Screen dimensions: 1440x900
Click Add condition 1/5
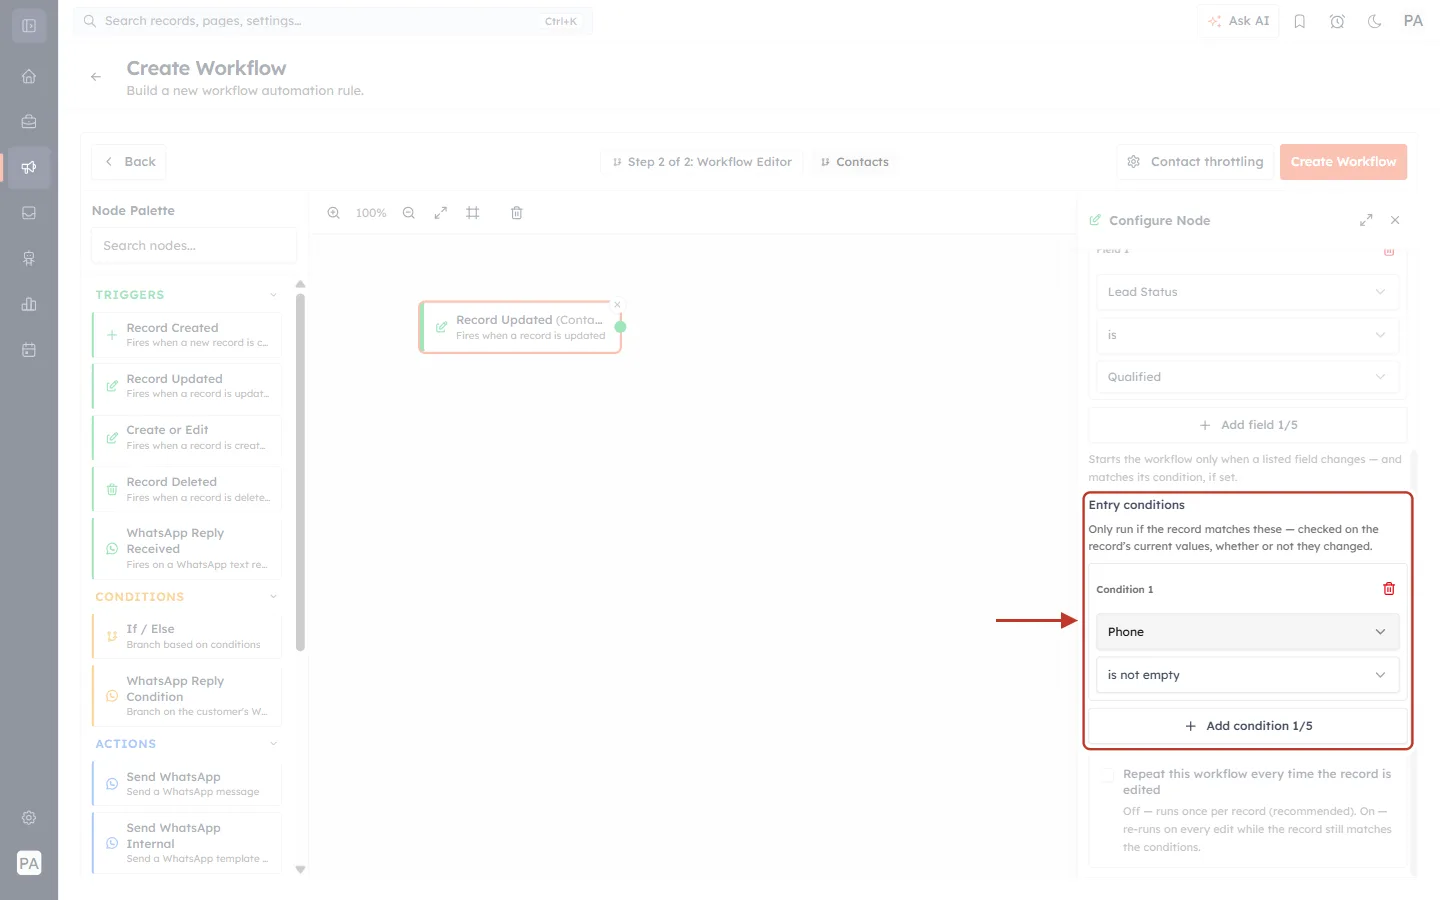pos(1247,726)
